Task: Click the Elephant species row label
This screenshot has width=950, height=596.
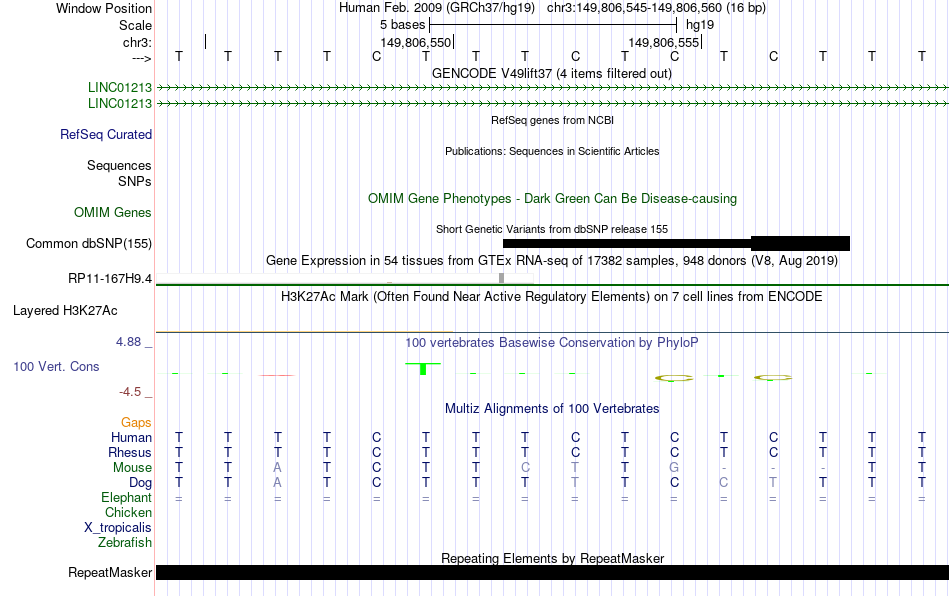Action: (126, 497)
